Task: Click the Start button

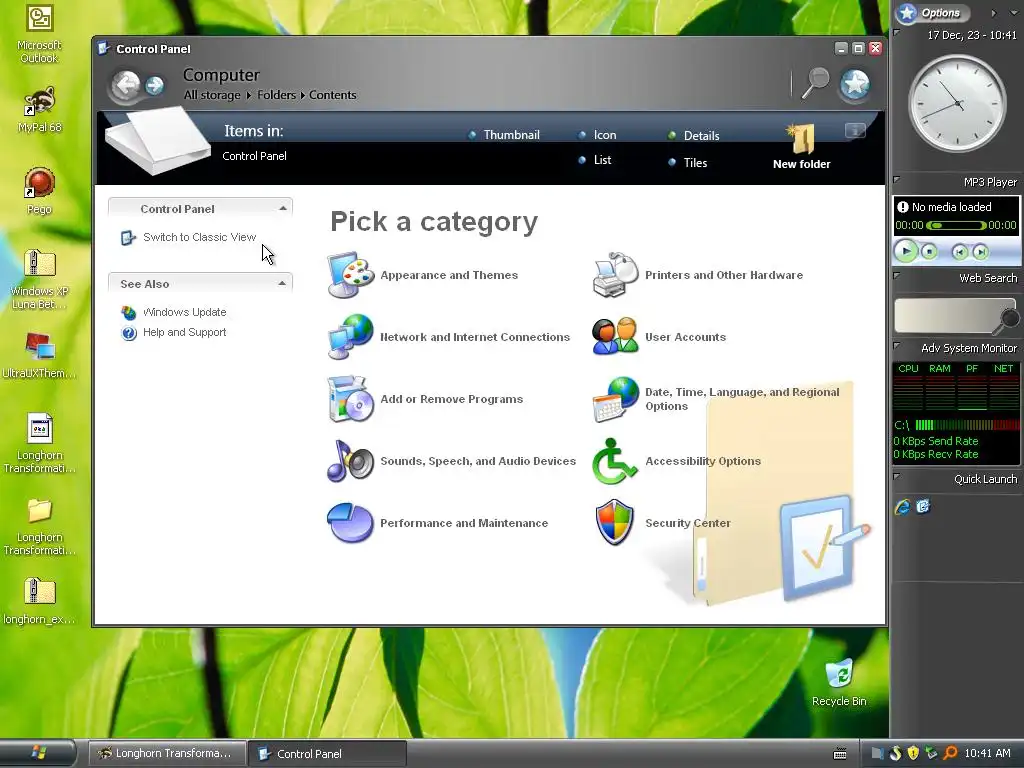Action: (x=38, y=753)
